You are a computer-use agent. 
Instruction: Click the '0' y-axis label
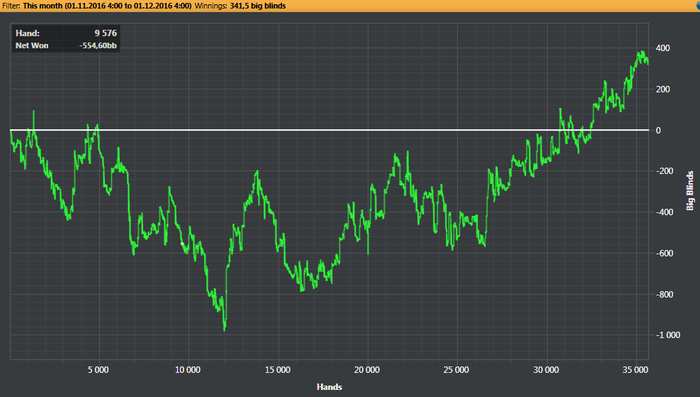click(658, 130)
